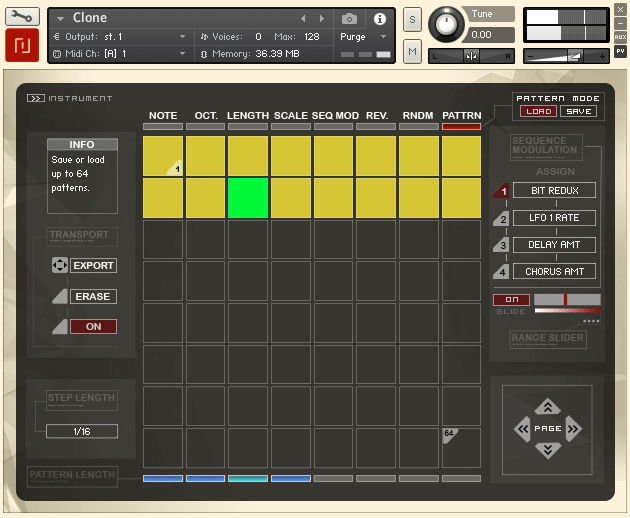Viewport: 630px width, 518px height.
Task: Click the ERASE button
Action: pyautogui.click(x=93, y=297)
